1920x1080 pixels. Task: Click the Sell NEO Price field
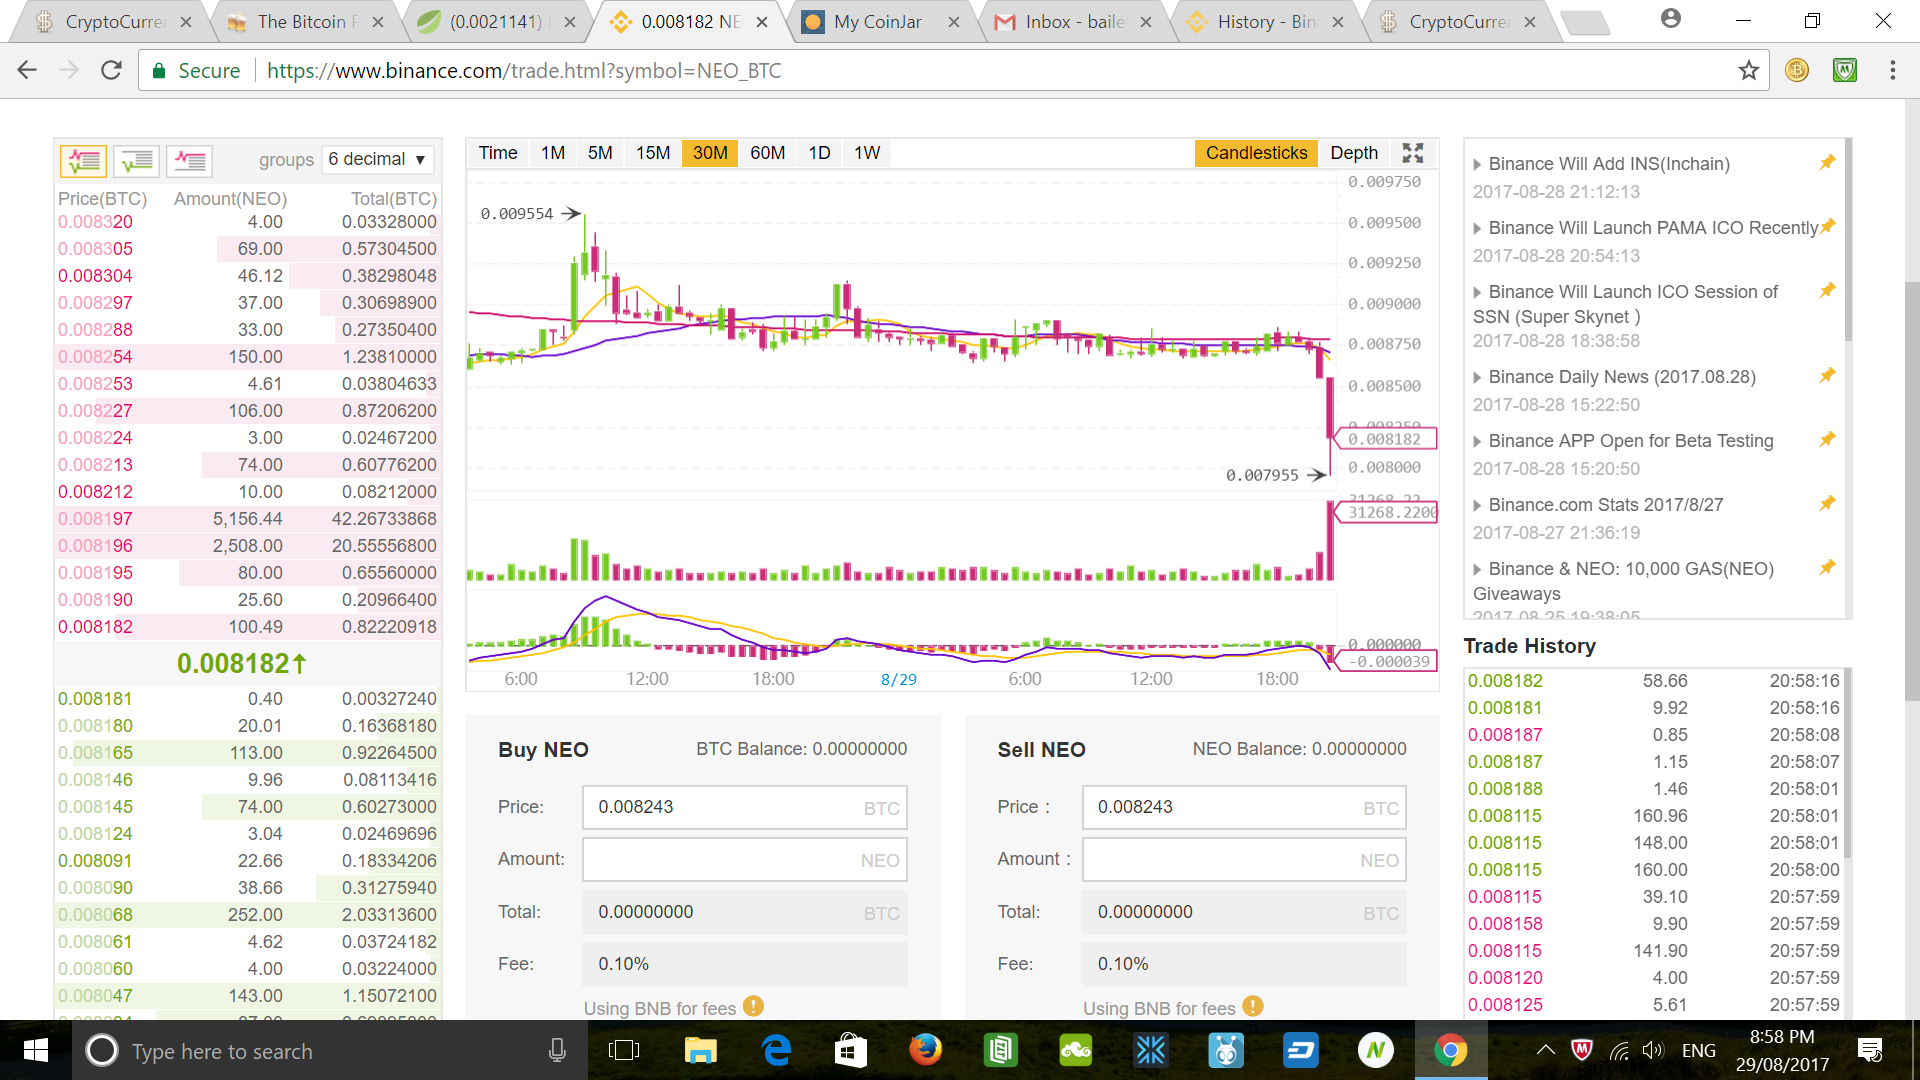click(1244, 807)
